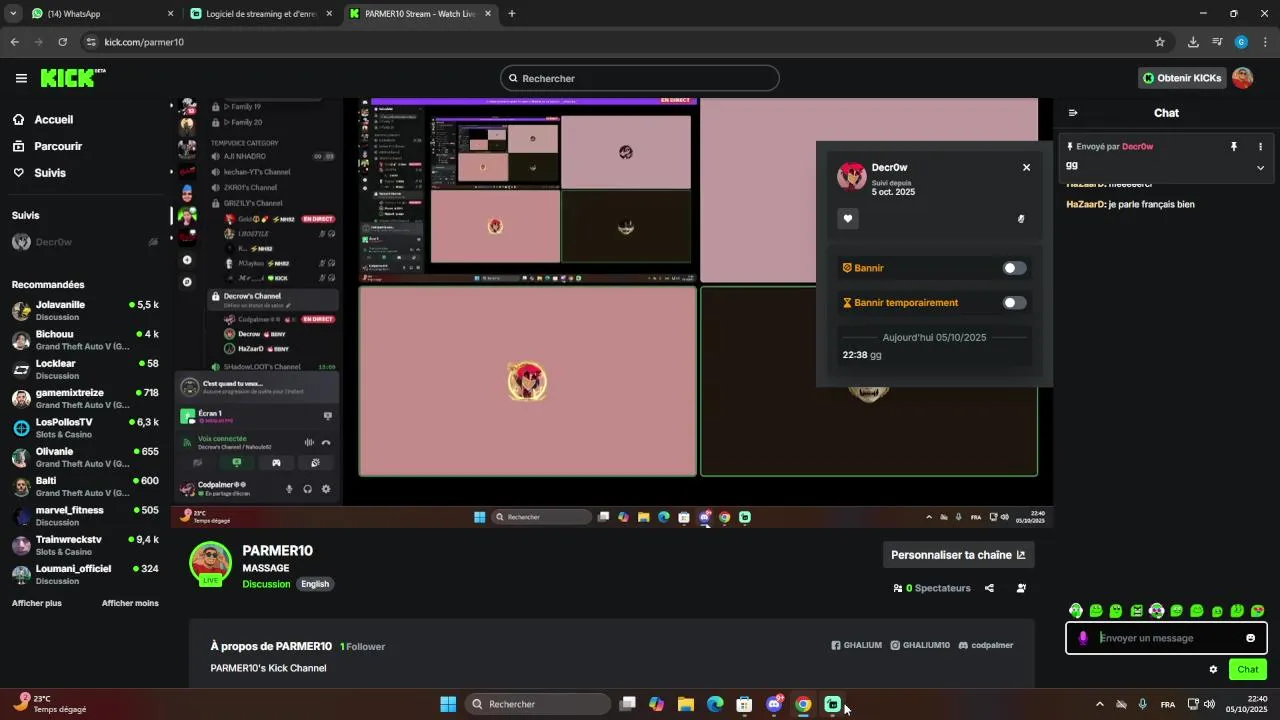
Task: Click the English language tag
Action: 315,584
